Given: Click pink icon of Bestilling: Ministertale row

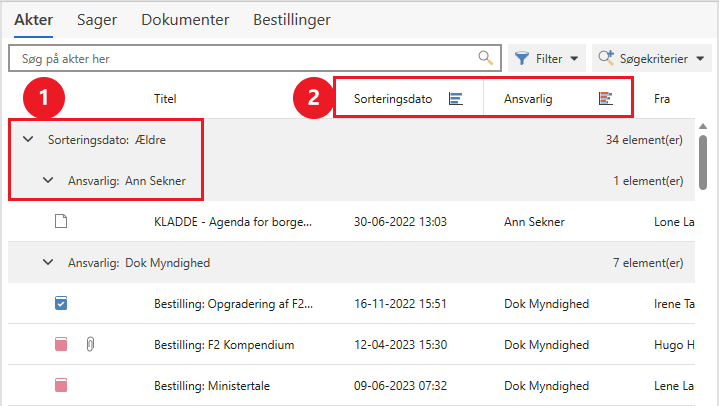Looking at the screenshot, I should (x=61, y=385).
